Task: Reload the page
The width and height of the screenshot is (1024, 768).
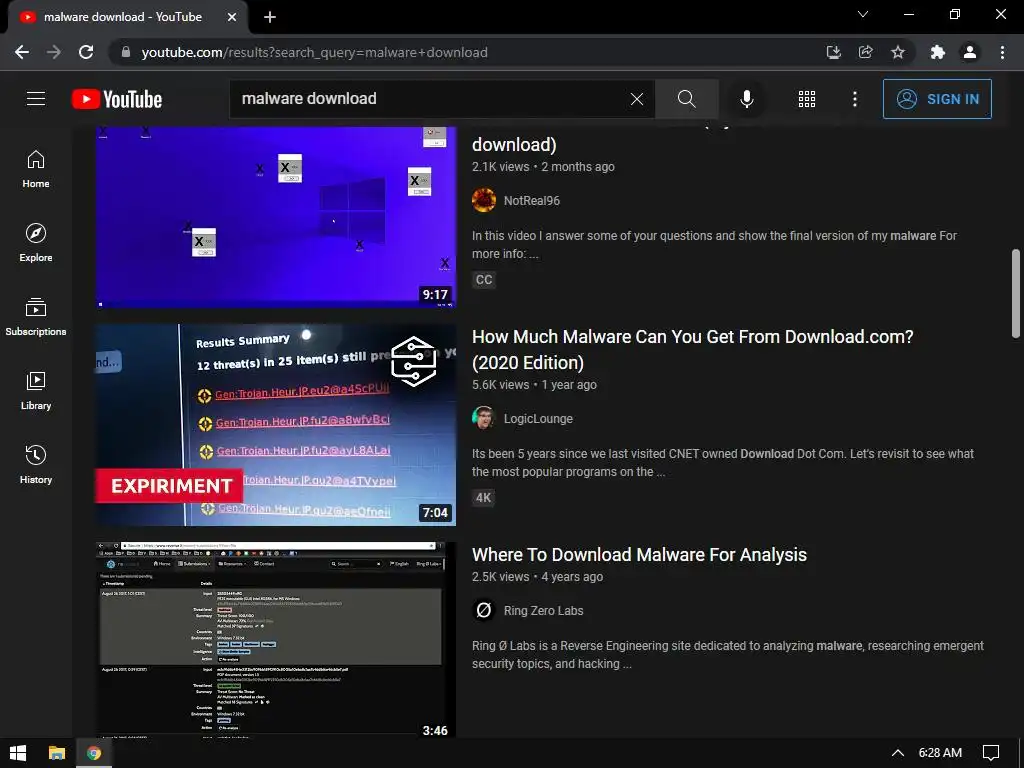Action: click(86, 52)
